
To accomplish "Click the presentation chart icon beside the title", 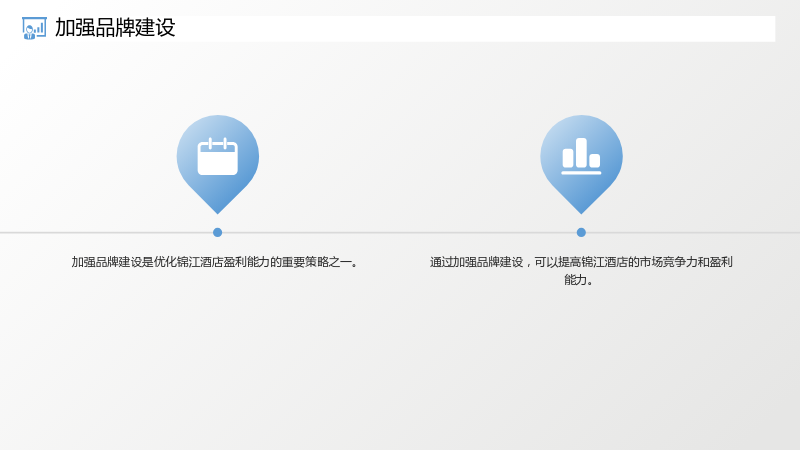I will pos(34,28).
